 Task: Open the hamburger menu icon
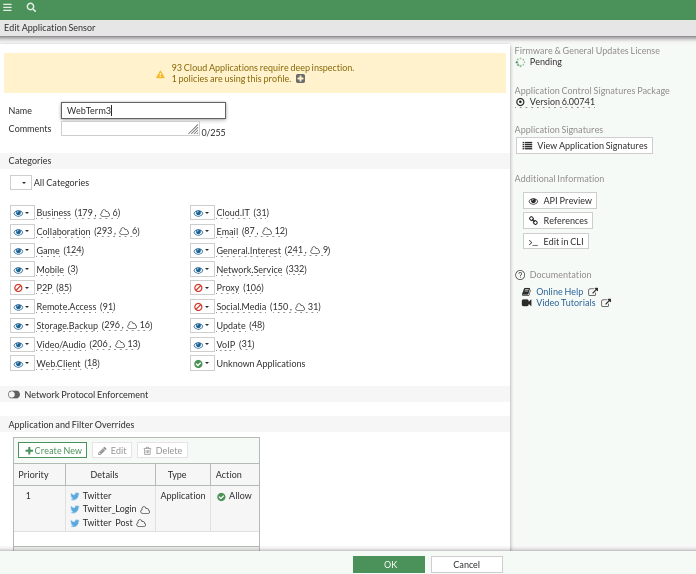coord(9,7)
